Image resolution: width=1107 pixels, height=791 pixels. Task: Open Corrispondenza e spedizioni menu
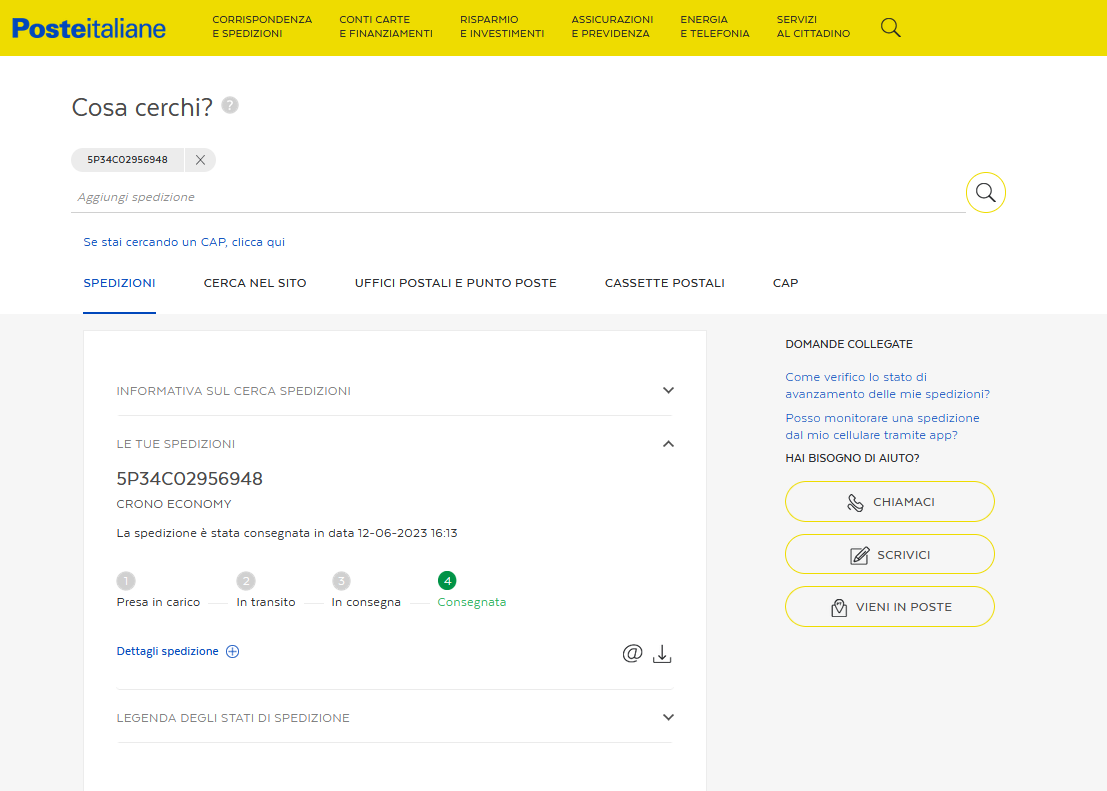[262, 27]
